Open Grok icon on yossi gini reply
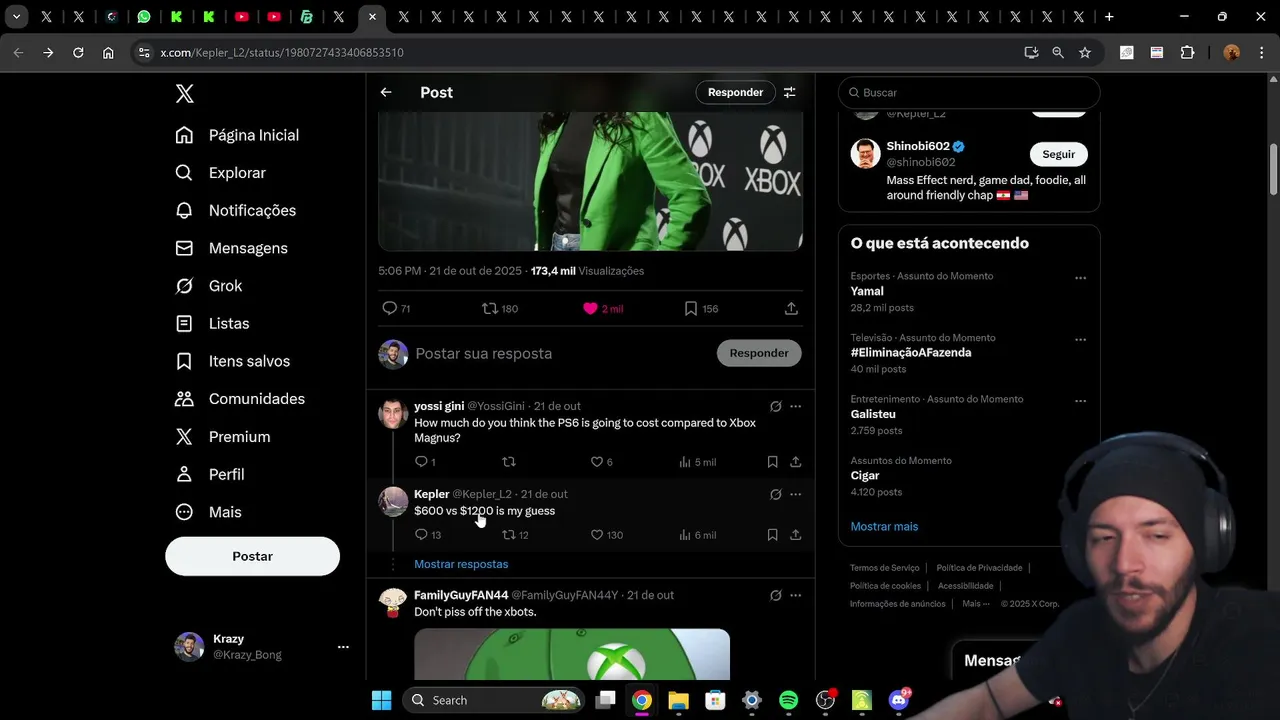Viewport: 1280px width, 720px height. [776, 406]
